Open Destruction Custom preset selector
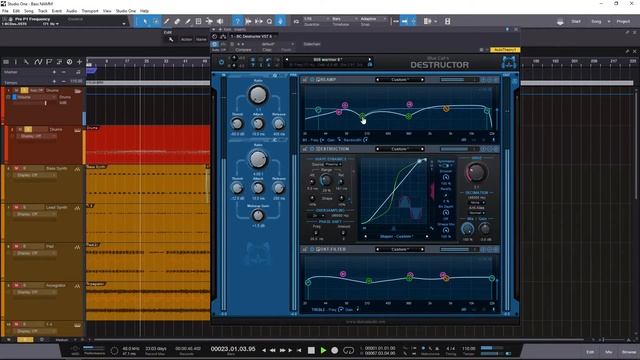640x360 pixels. point(399,149)
